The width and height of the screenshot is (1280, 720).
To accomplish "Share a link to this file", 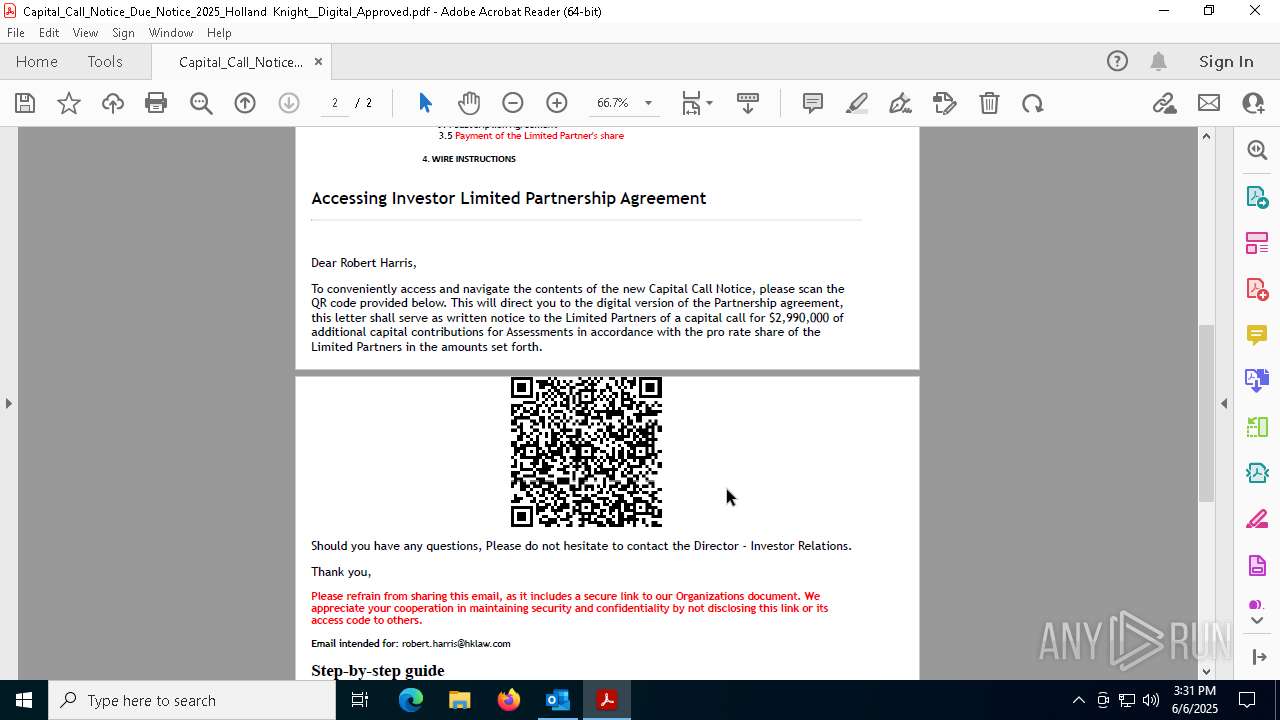I will click(1165, 103).
